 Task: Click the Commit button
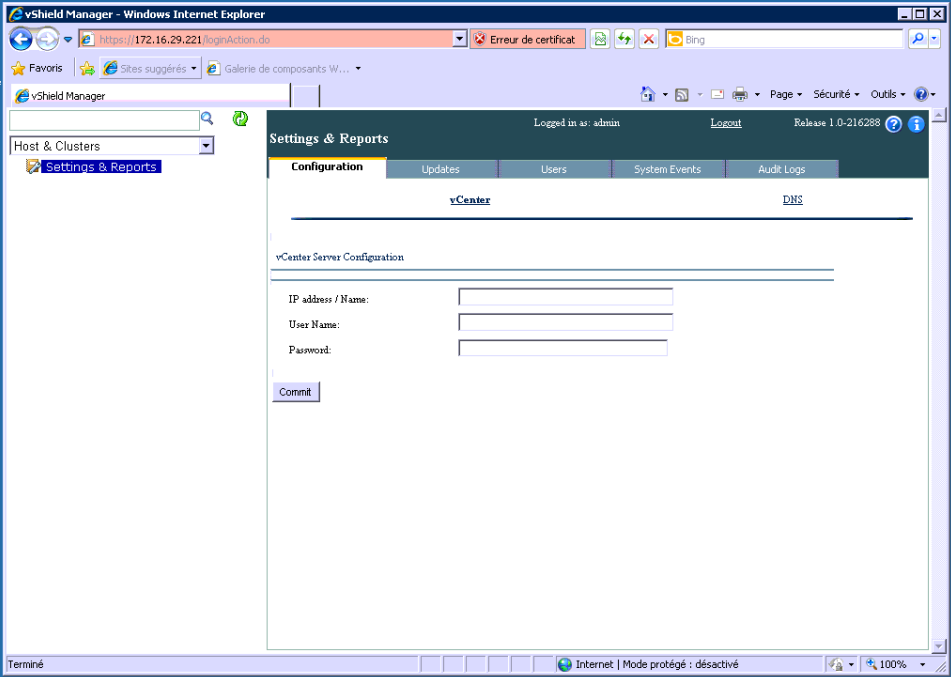coord(295,392)
